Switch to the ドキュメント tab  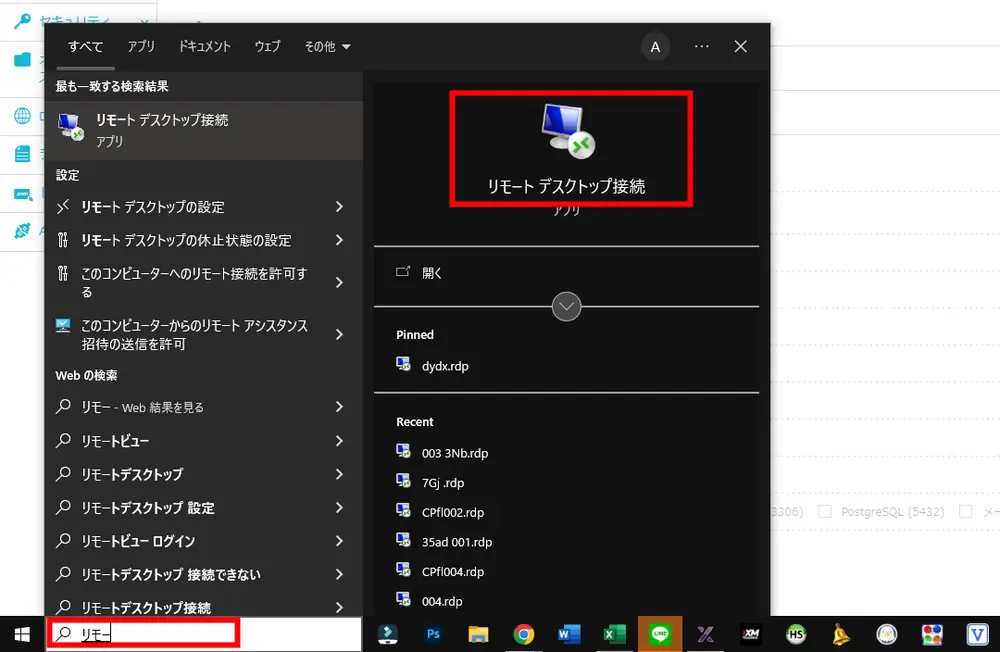tap(204, 46)
